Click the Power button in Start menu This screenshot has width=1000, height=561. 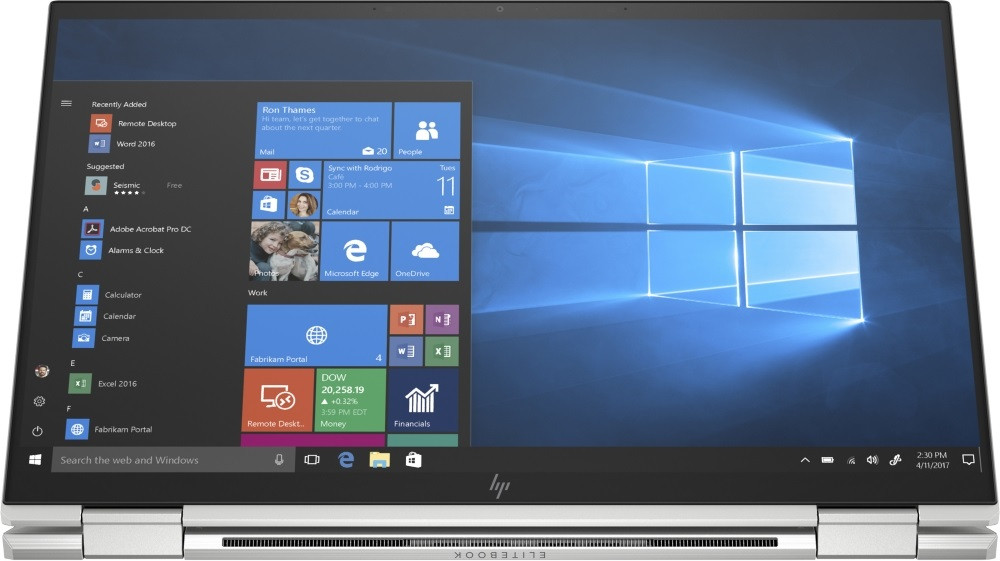(x=38, y=431)
